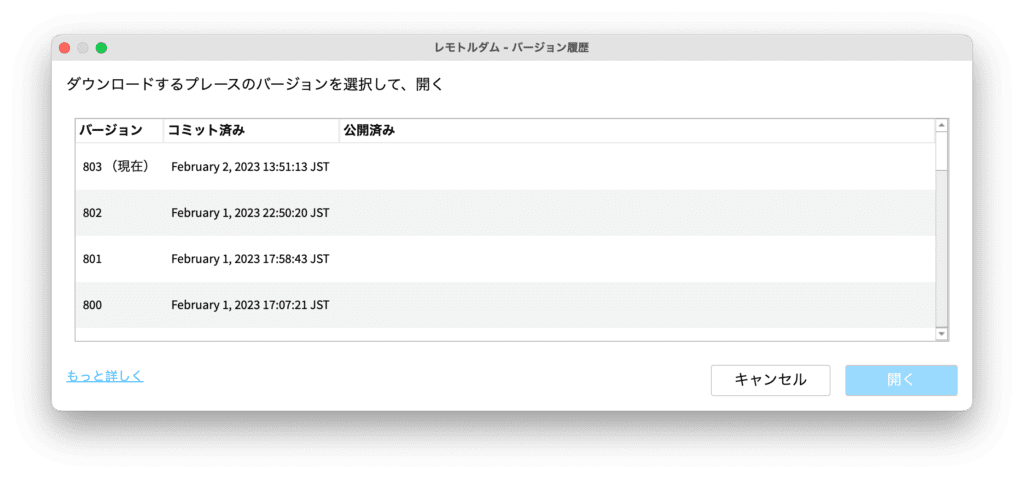Image resolution: width=1024 pixels, height=479 pixels.
Task: Click the scrollbar up arrow
Action: 941,126
